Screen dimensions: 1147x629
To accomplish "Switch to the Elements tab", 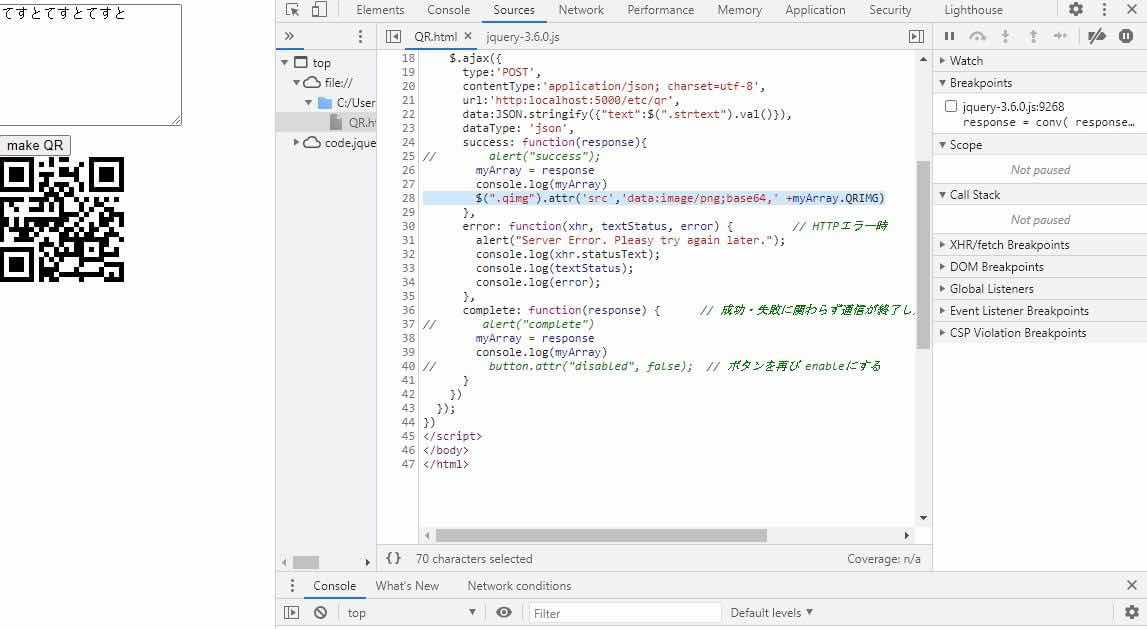I will (x=380, y=10).
